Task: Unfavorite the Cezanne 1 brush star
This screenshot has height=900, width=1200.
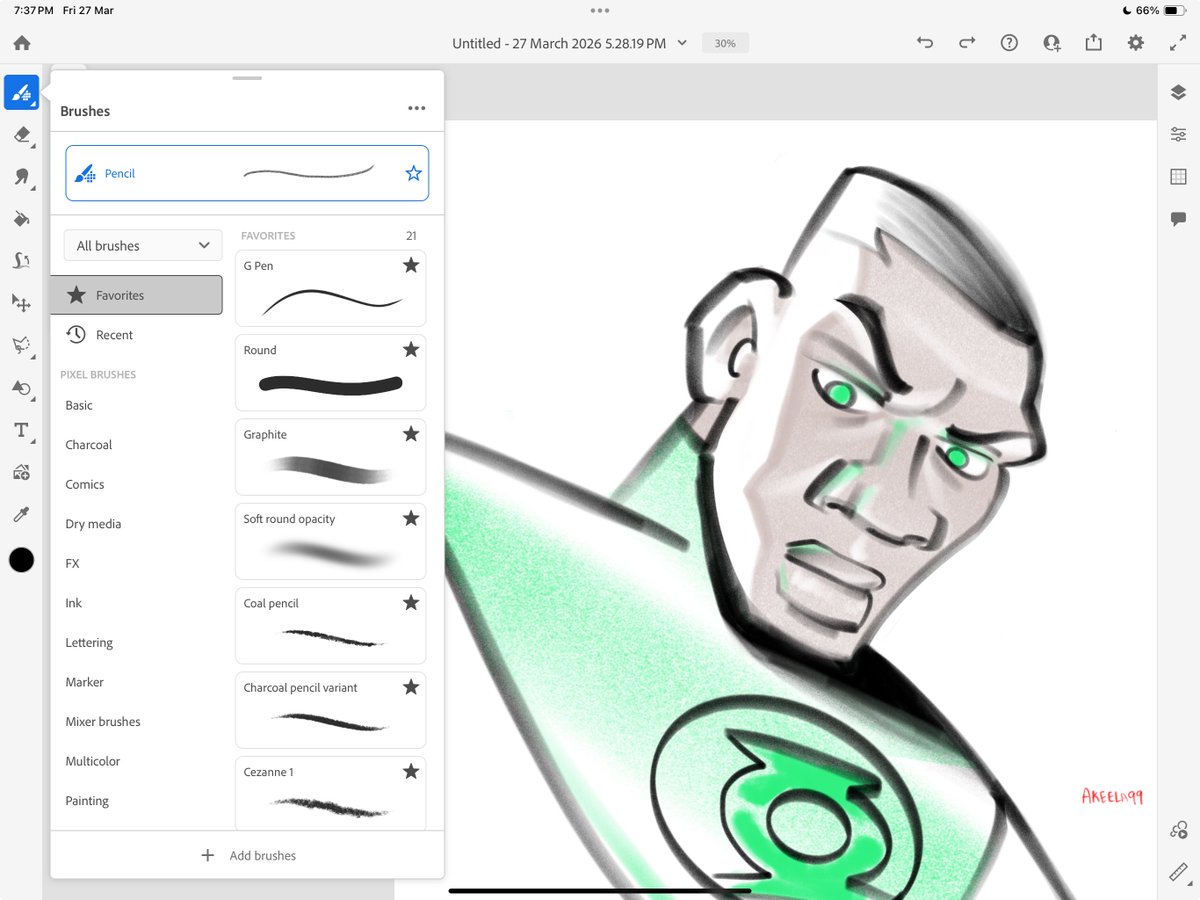Action: coord(410,772)
